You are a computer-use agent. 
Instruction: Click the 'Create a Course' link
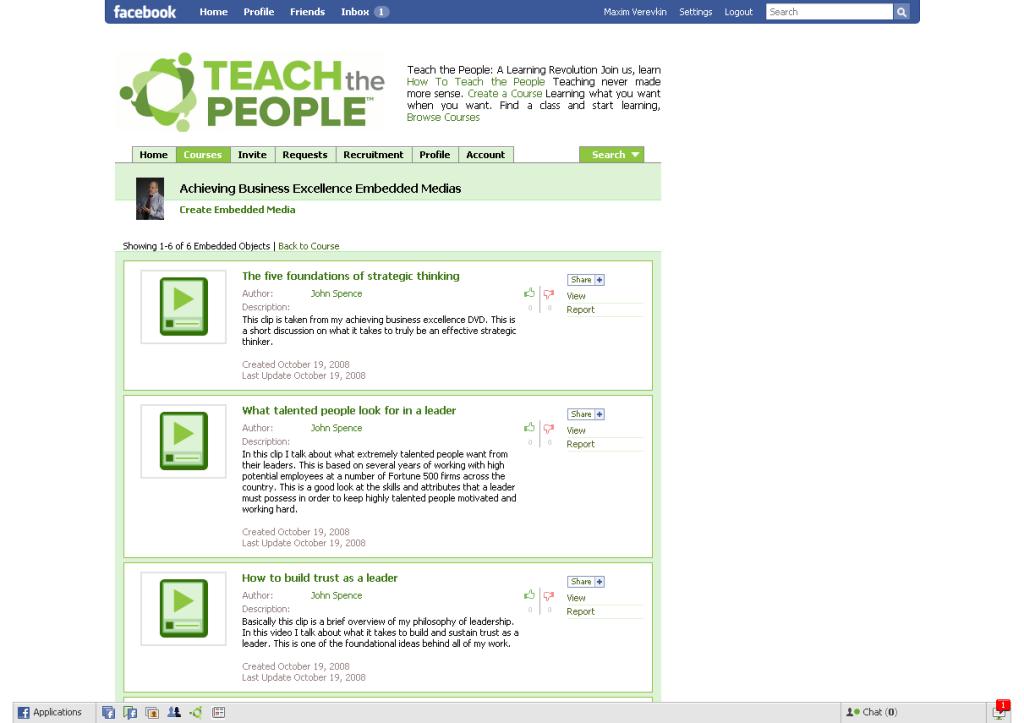(505, 93)
